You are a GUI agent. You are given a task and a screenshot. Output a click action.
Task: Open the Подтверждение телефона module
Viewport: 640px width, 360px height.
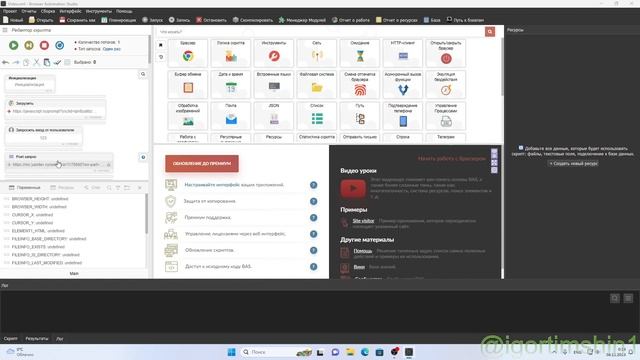(x=403, y=116)
